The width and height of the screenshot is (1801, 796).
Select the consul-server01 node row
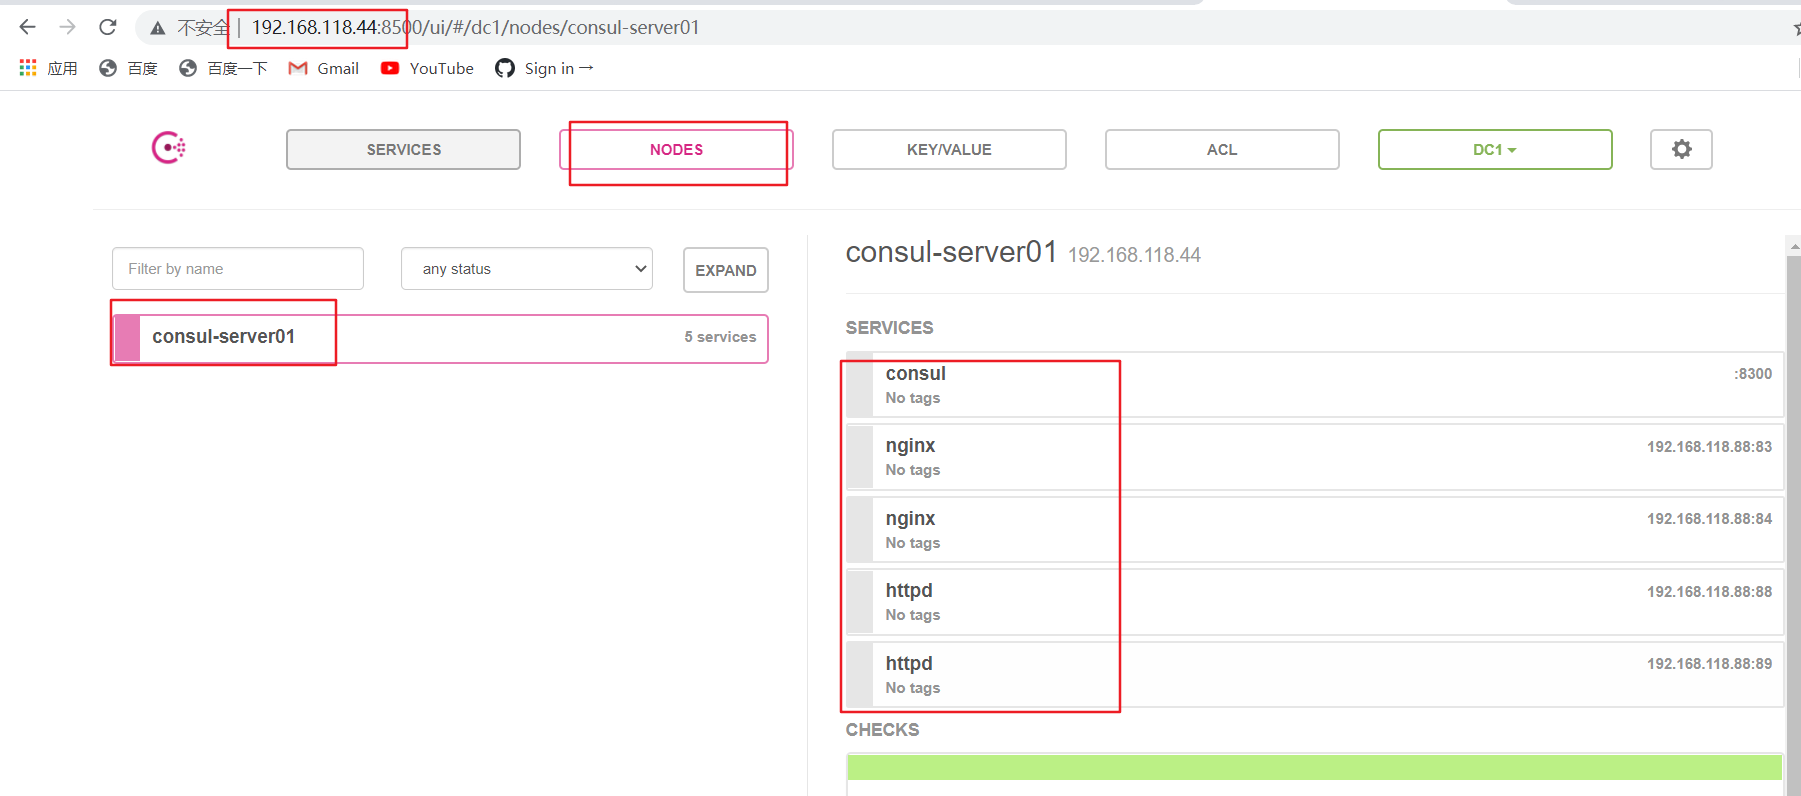(x=440, y=338)
